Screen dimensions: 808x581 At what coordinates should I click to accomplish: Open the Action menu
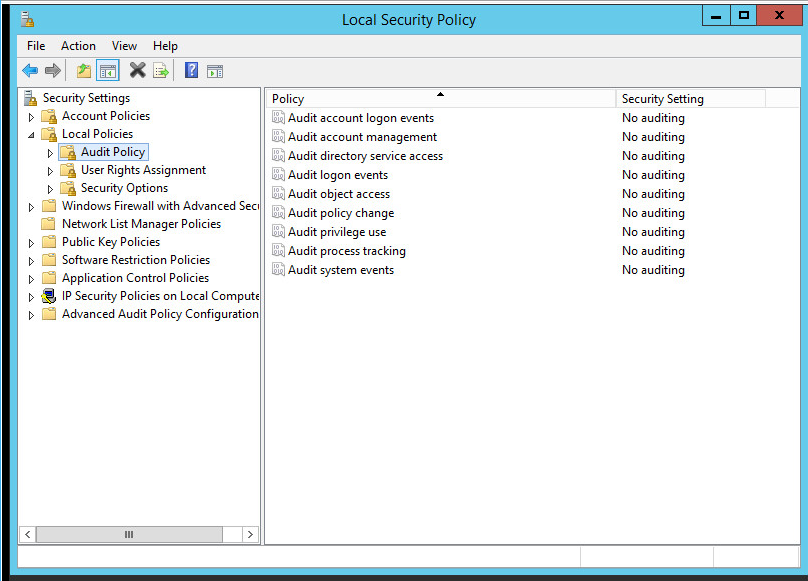point(78,46)
